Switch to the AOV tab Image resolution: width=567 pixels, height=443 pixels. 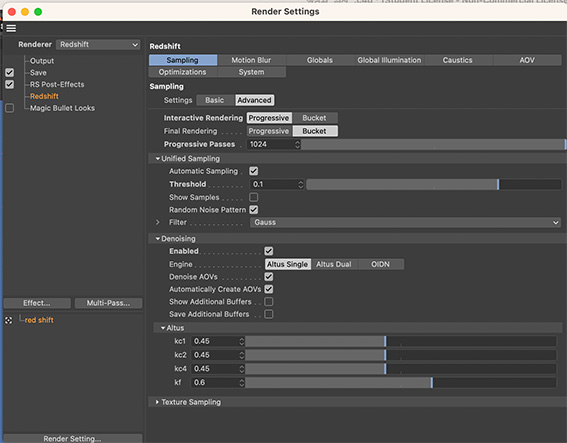click(527, 60)
